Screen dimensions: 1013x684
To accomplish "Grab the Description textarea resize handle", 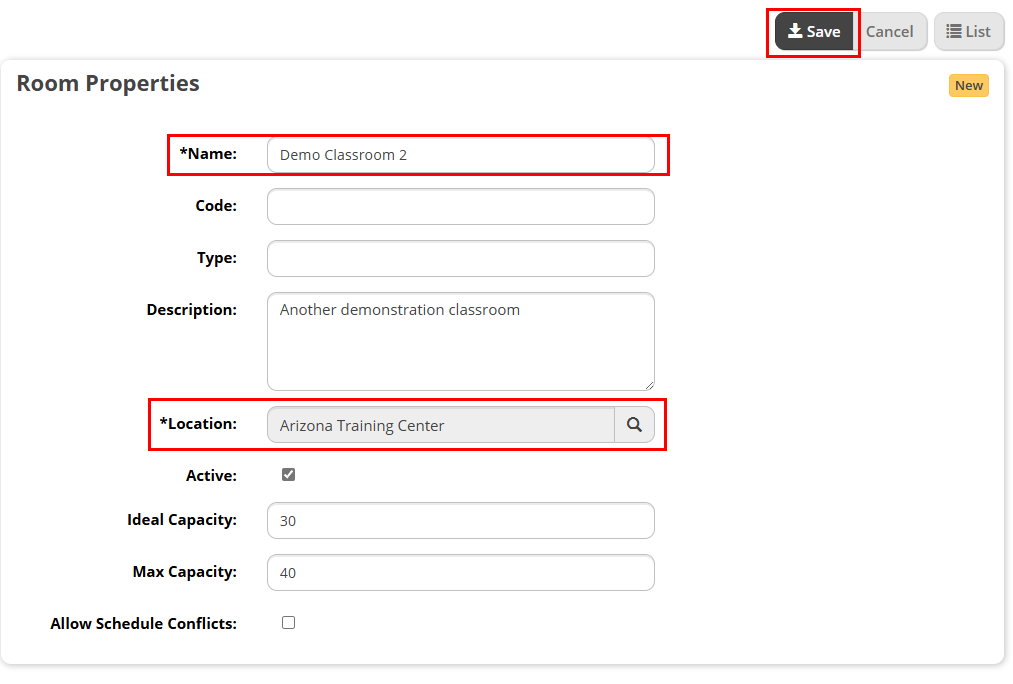I will (x=649, y=385).
